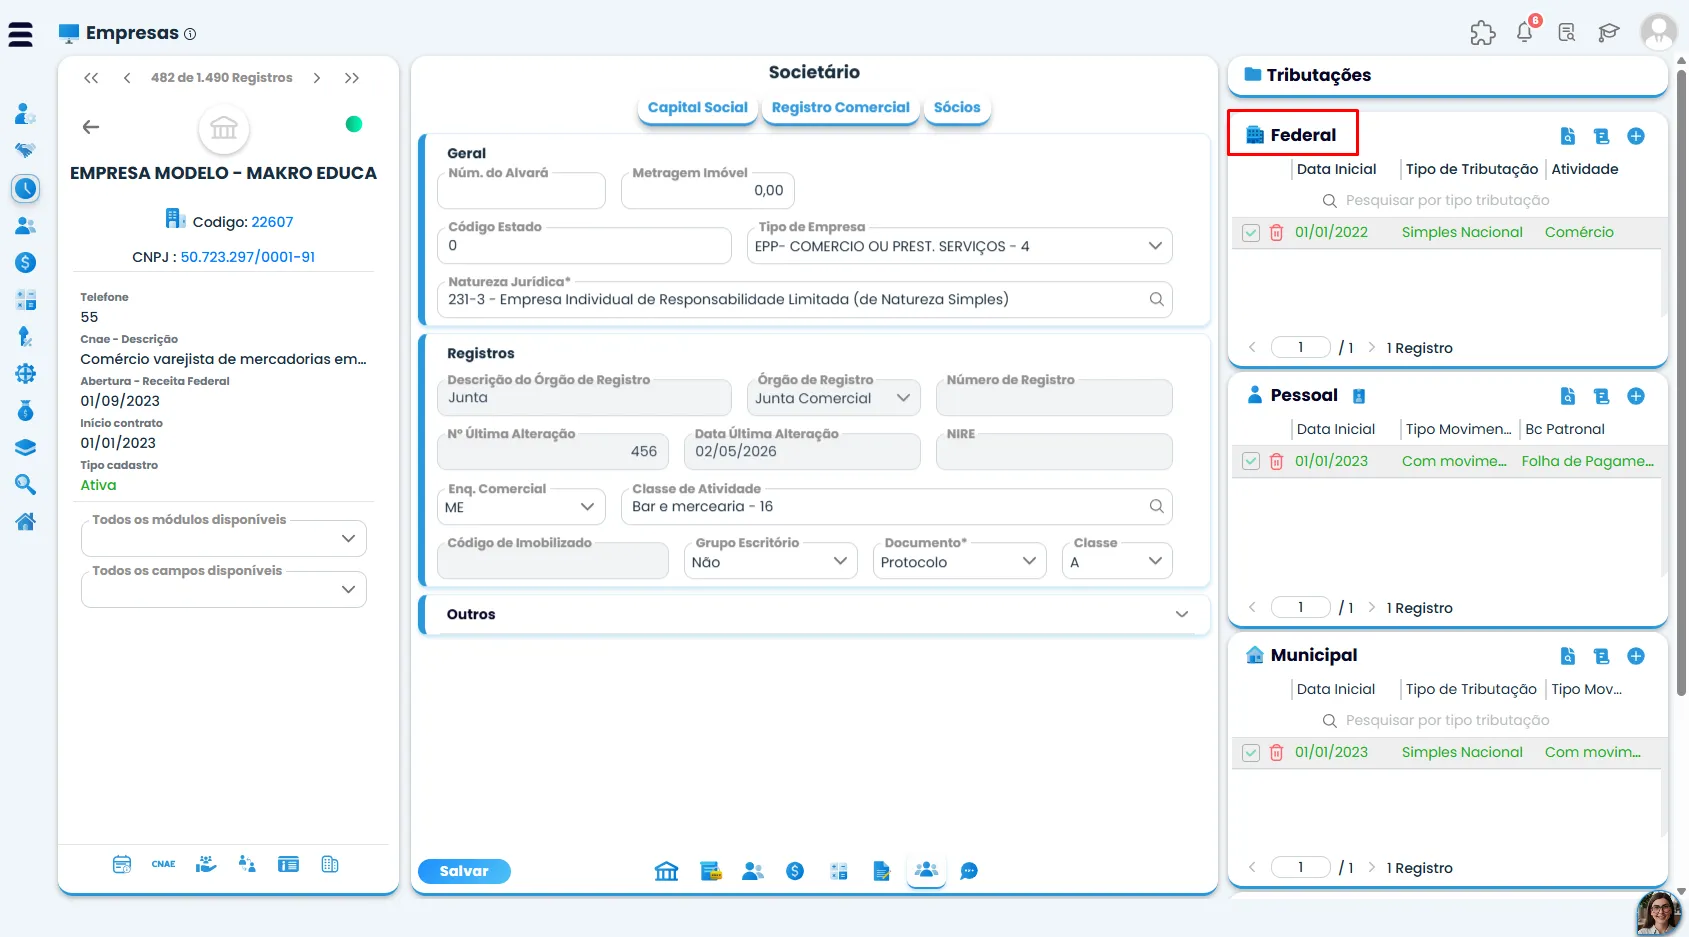Delete the Federal 01/01/2022 record via trash icon
Image resolution: width=1689 pixels, height=937 pixels.
[x=1276, y=232]
